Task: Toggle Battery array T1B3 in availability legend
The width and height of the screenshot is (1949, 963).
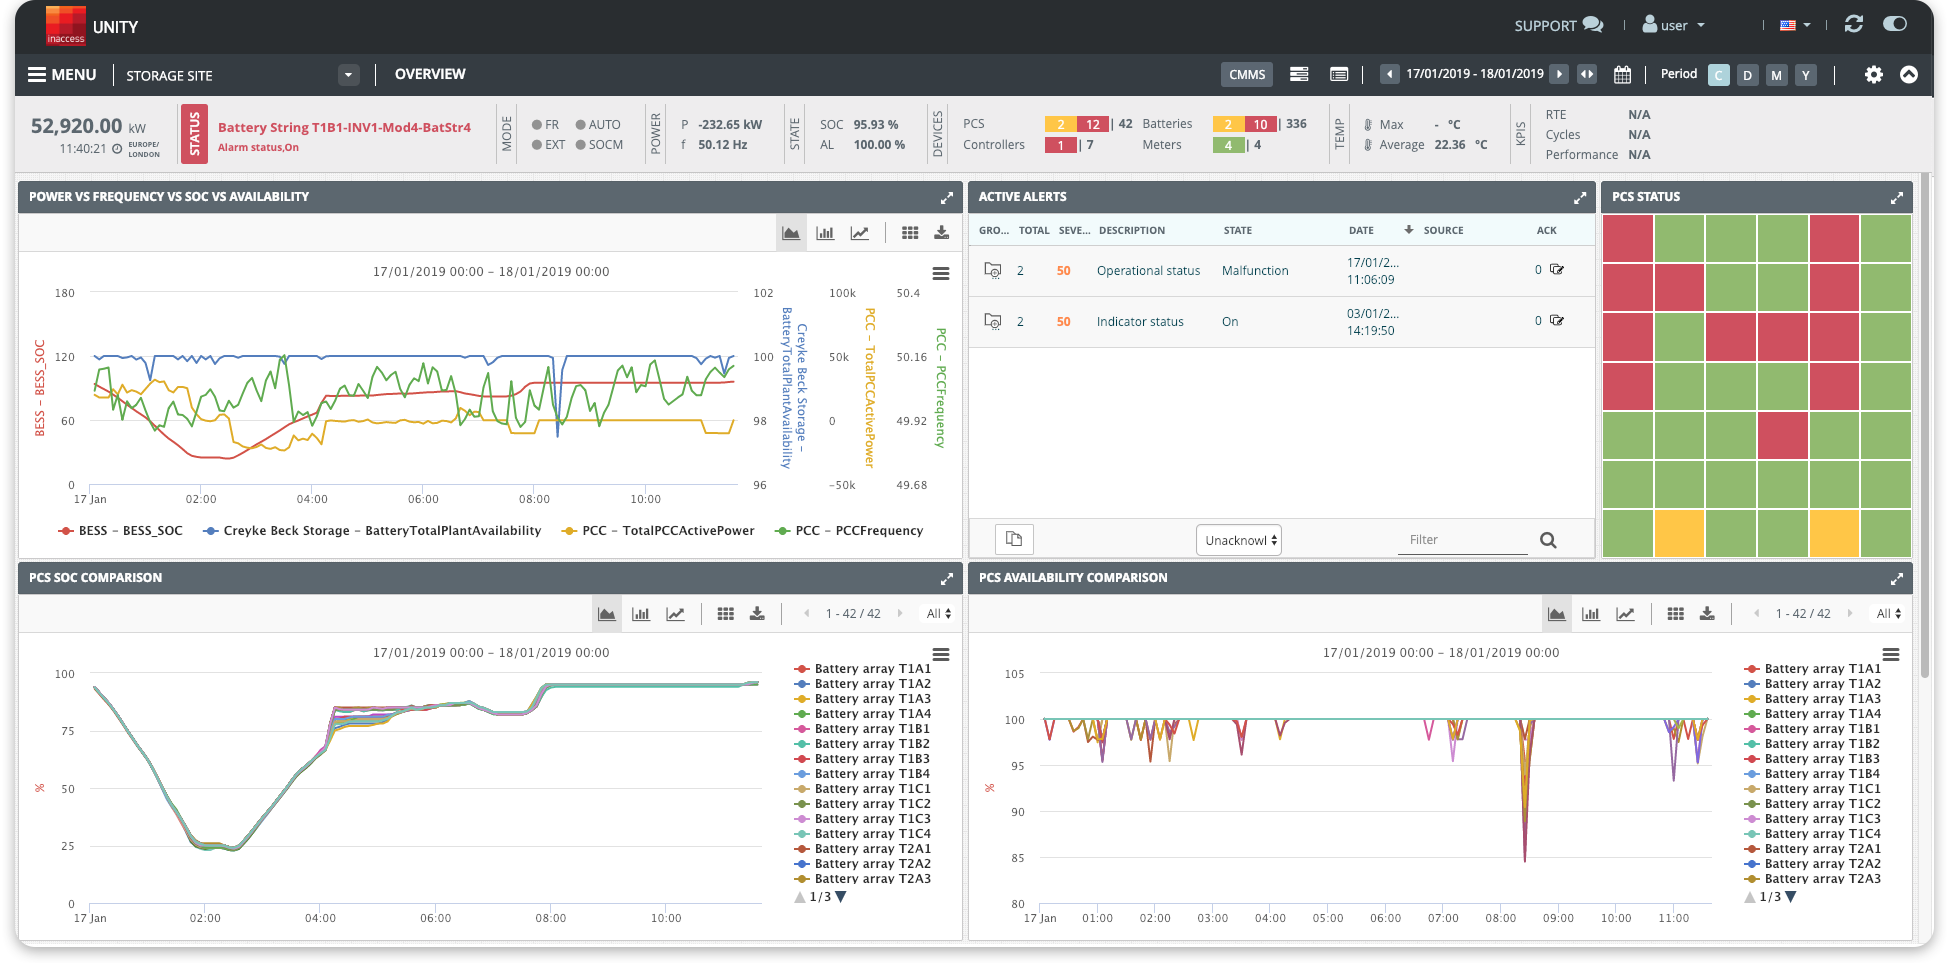Action: pyautogui.click(x=1812, y=759)
